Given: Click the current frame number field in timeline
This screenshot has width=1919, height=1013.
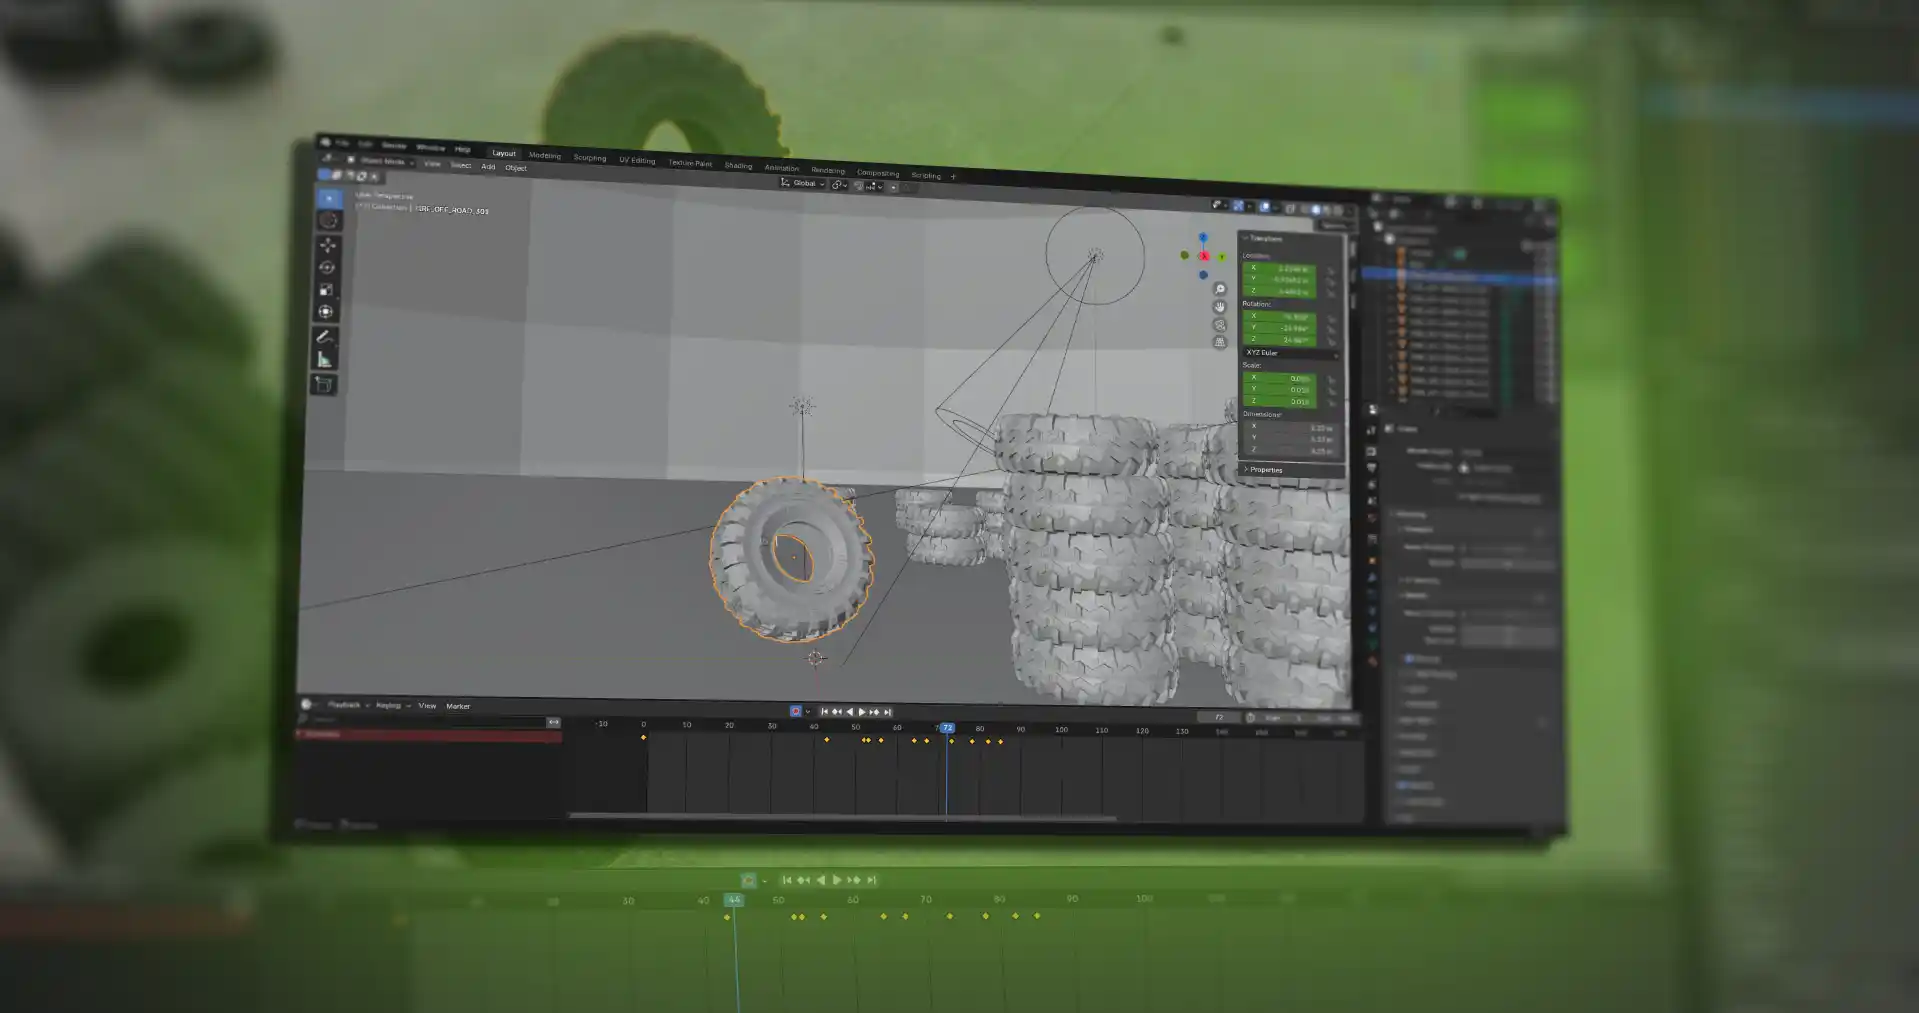Looking at the screenshot, I should [x=1220, y=717].
